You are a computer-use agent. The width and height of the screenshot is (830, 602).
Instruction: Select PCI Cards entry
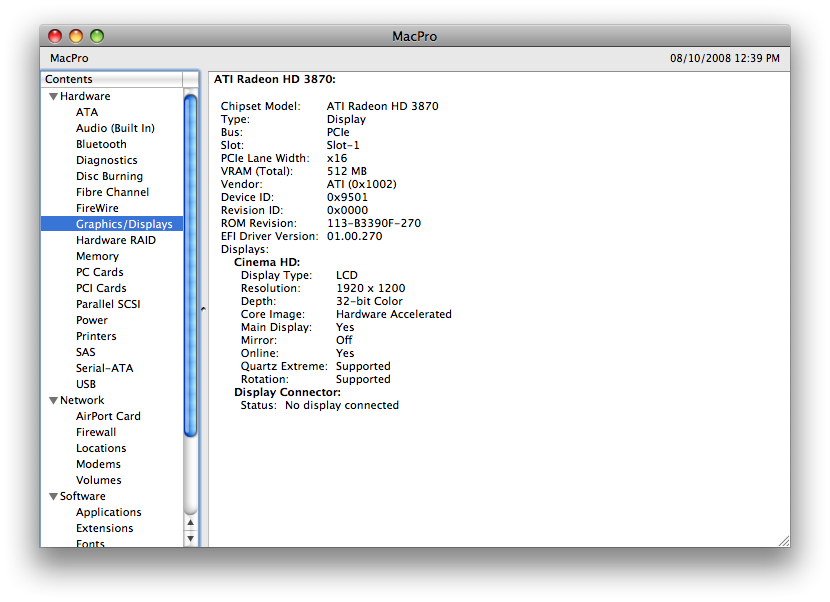tap(101, 288)
